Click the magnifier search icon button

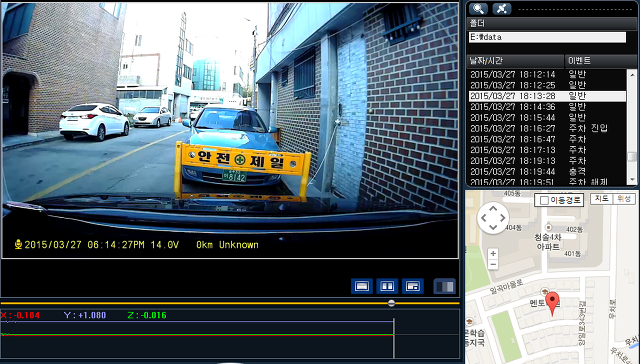click(x=478, y=9)
